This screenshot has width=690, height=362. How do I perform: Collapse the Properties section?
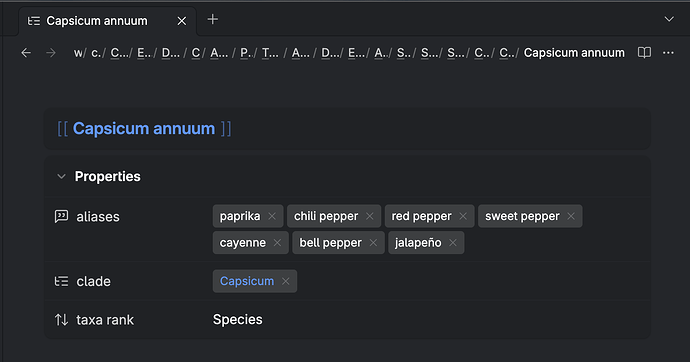61,176
